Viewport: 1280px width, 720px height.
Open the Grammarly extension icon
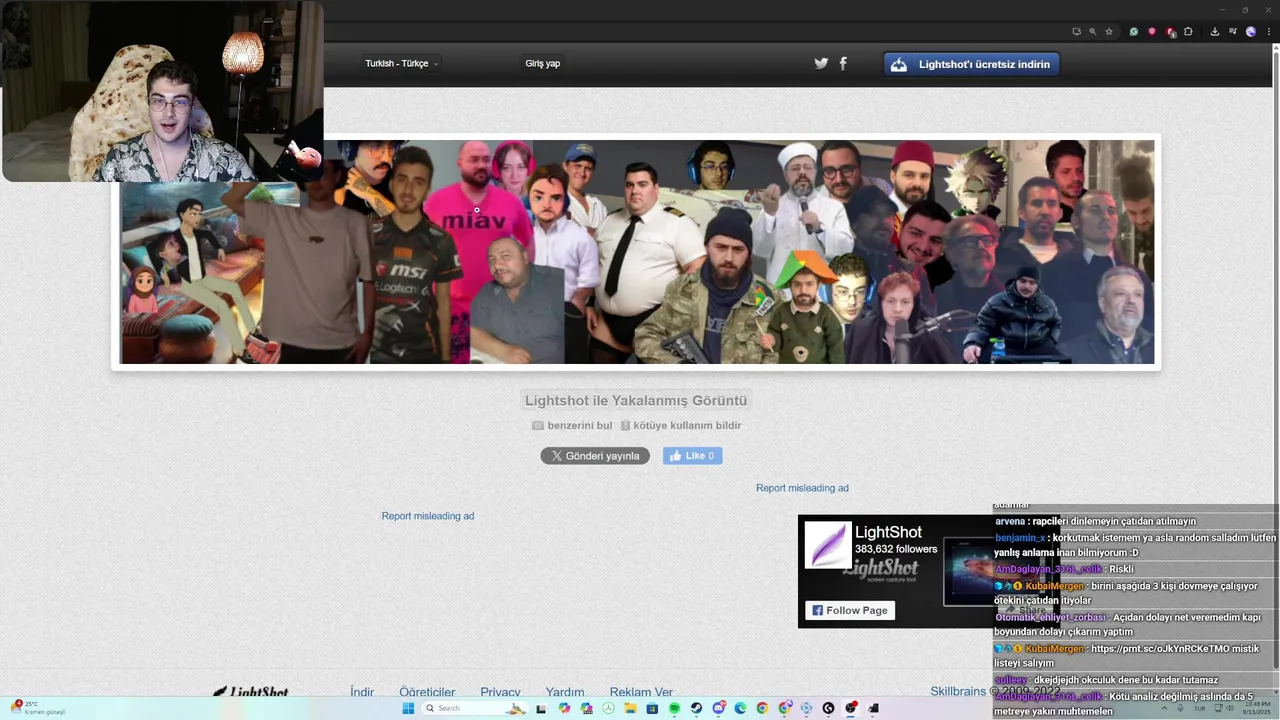tap(1134, 32)
